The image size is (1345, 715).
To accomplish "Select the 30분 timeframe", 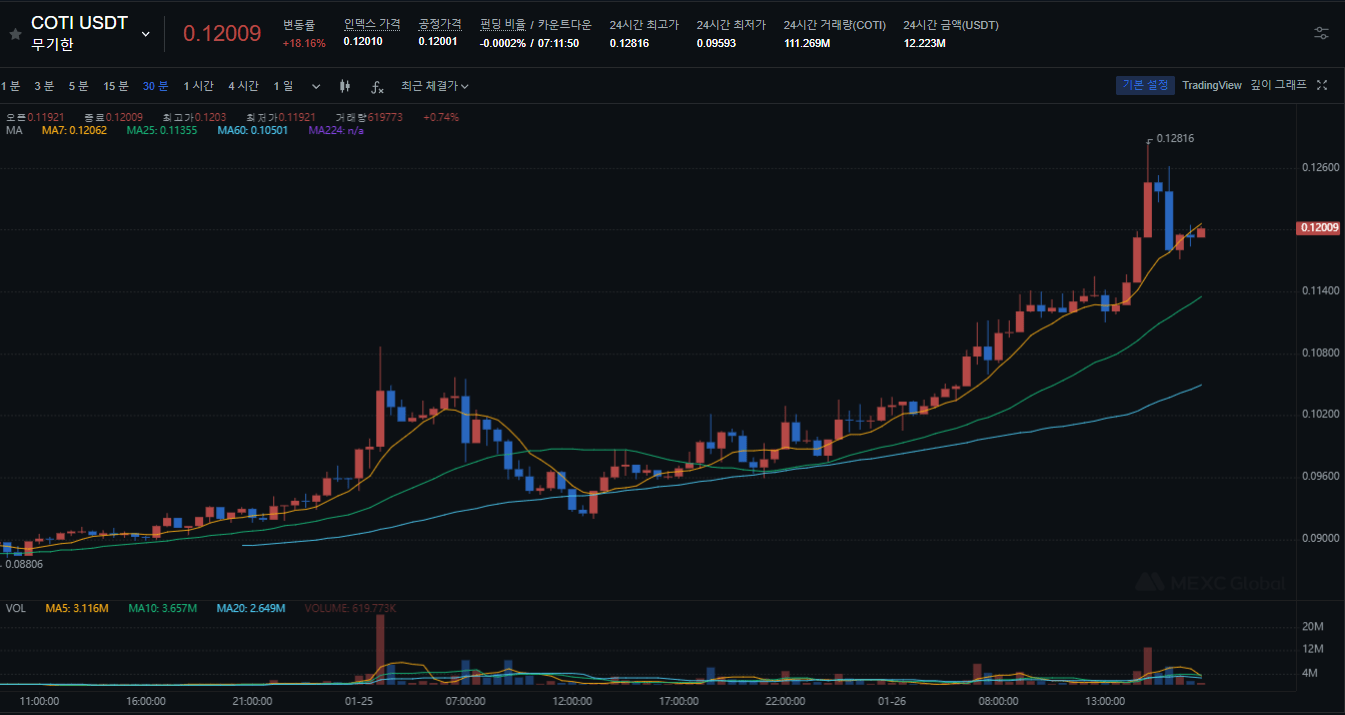I will 155,86.
